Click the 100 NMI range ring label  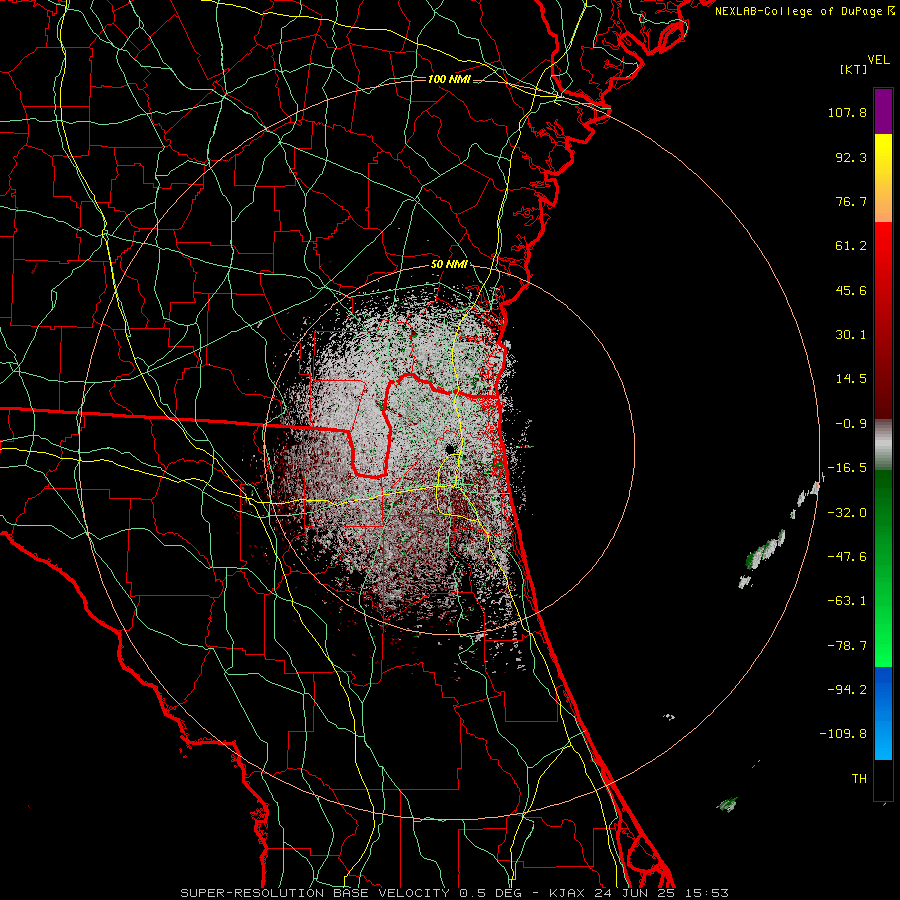pos(449,79)
